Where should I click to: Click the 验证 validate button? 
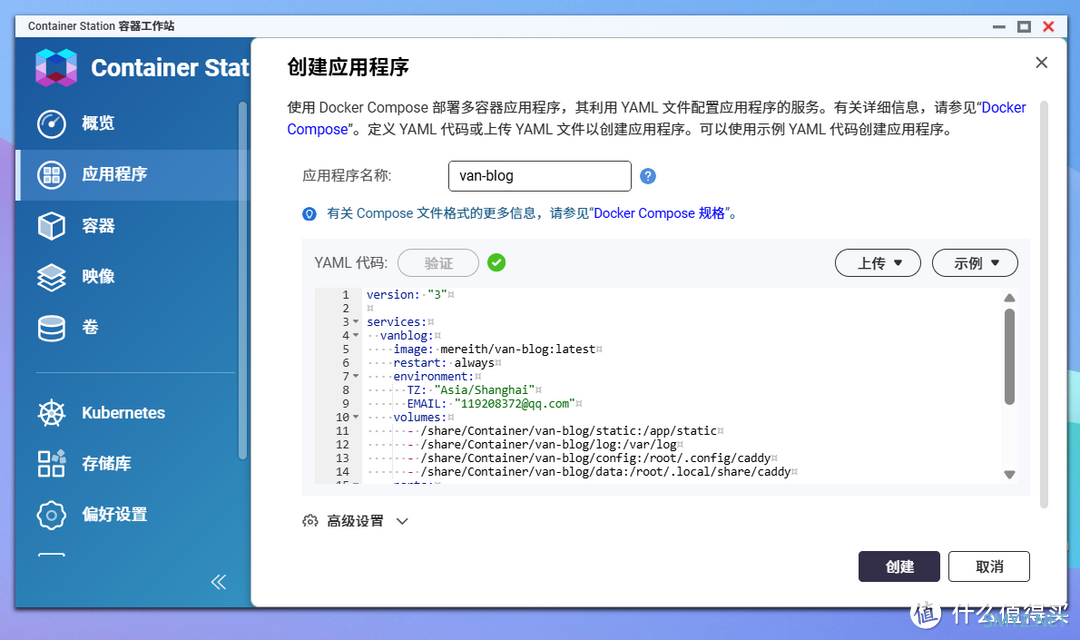438,263
